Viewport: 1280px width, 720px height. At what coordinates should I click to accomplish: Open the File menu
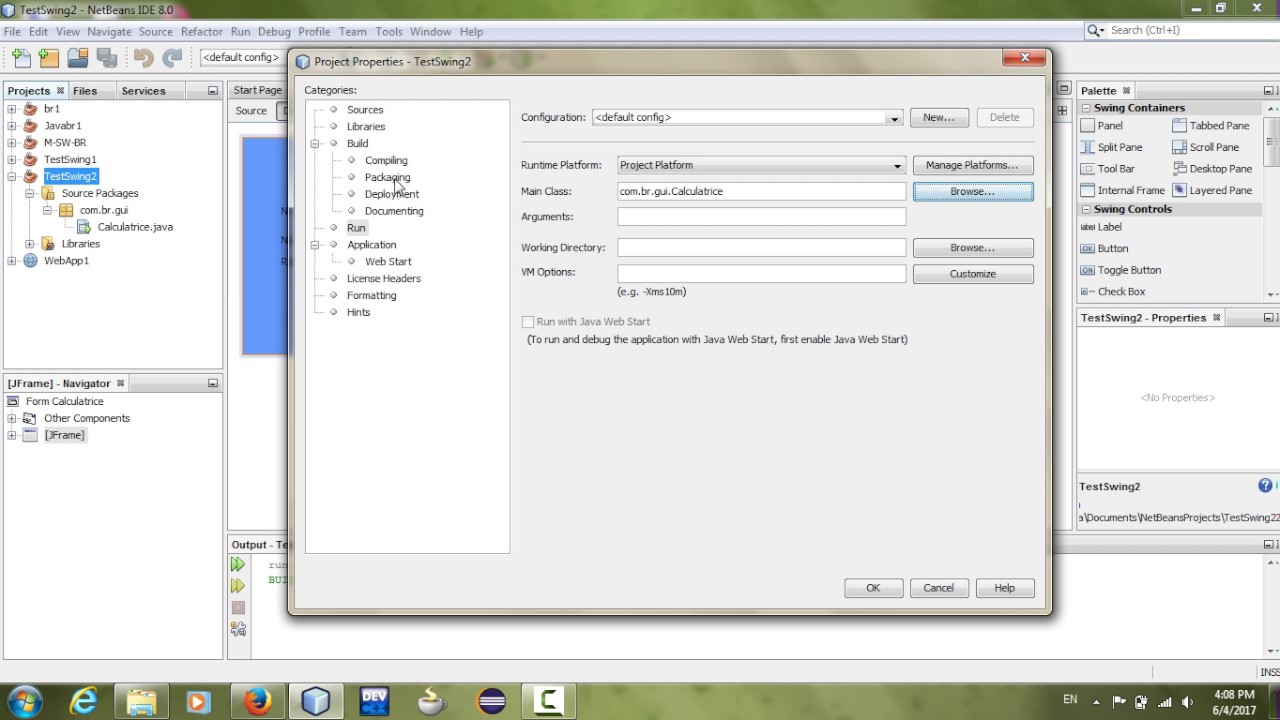12,32
